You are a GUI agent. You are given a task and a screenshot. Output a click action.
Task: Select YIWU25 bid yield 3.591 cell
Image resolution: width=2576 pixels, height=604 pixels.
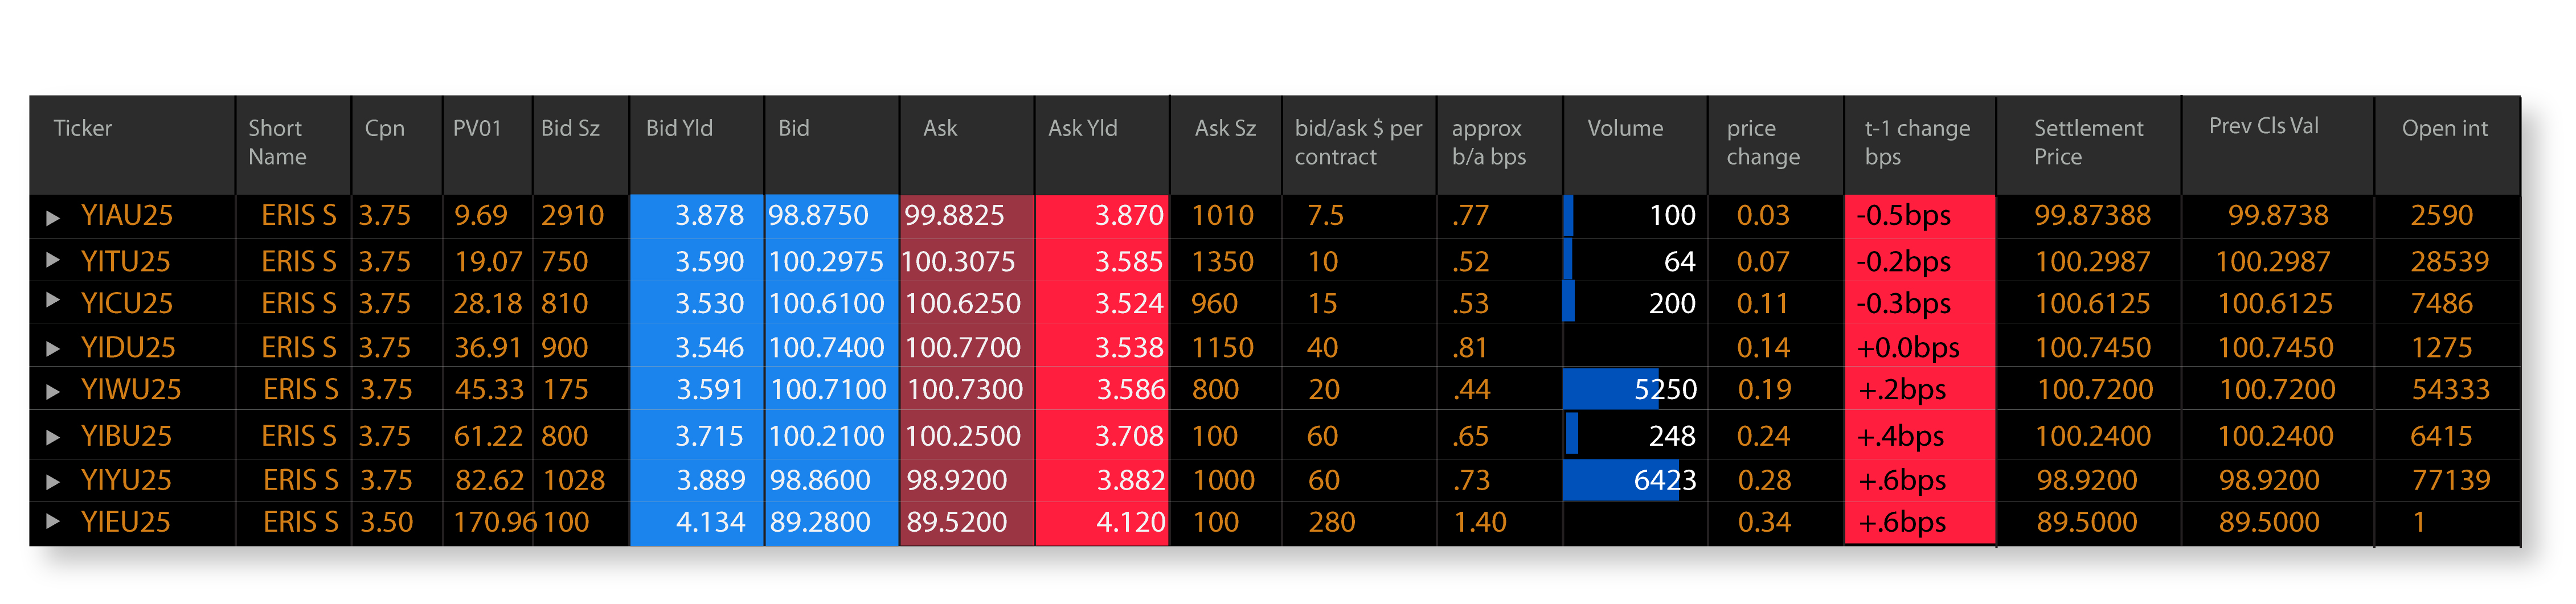pos(710,390)
